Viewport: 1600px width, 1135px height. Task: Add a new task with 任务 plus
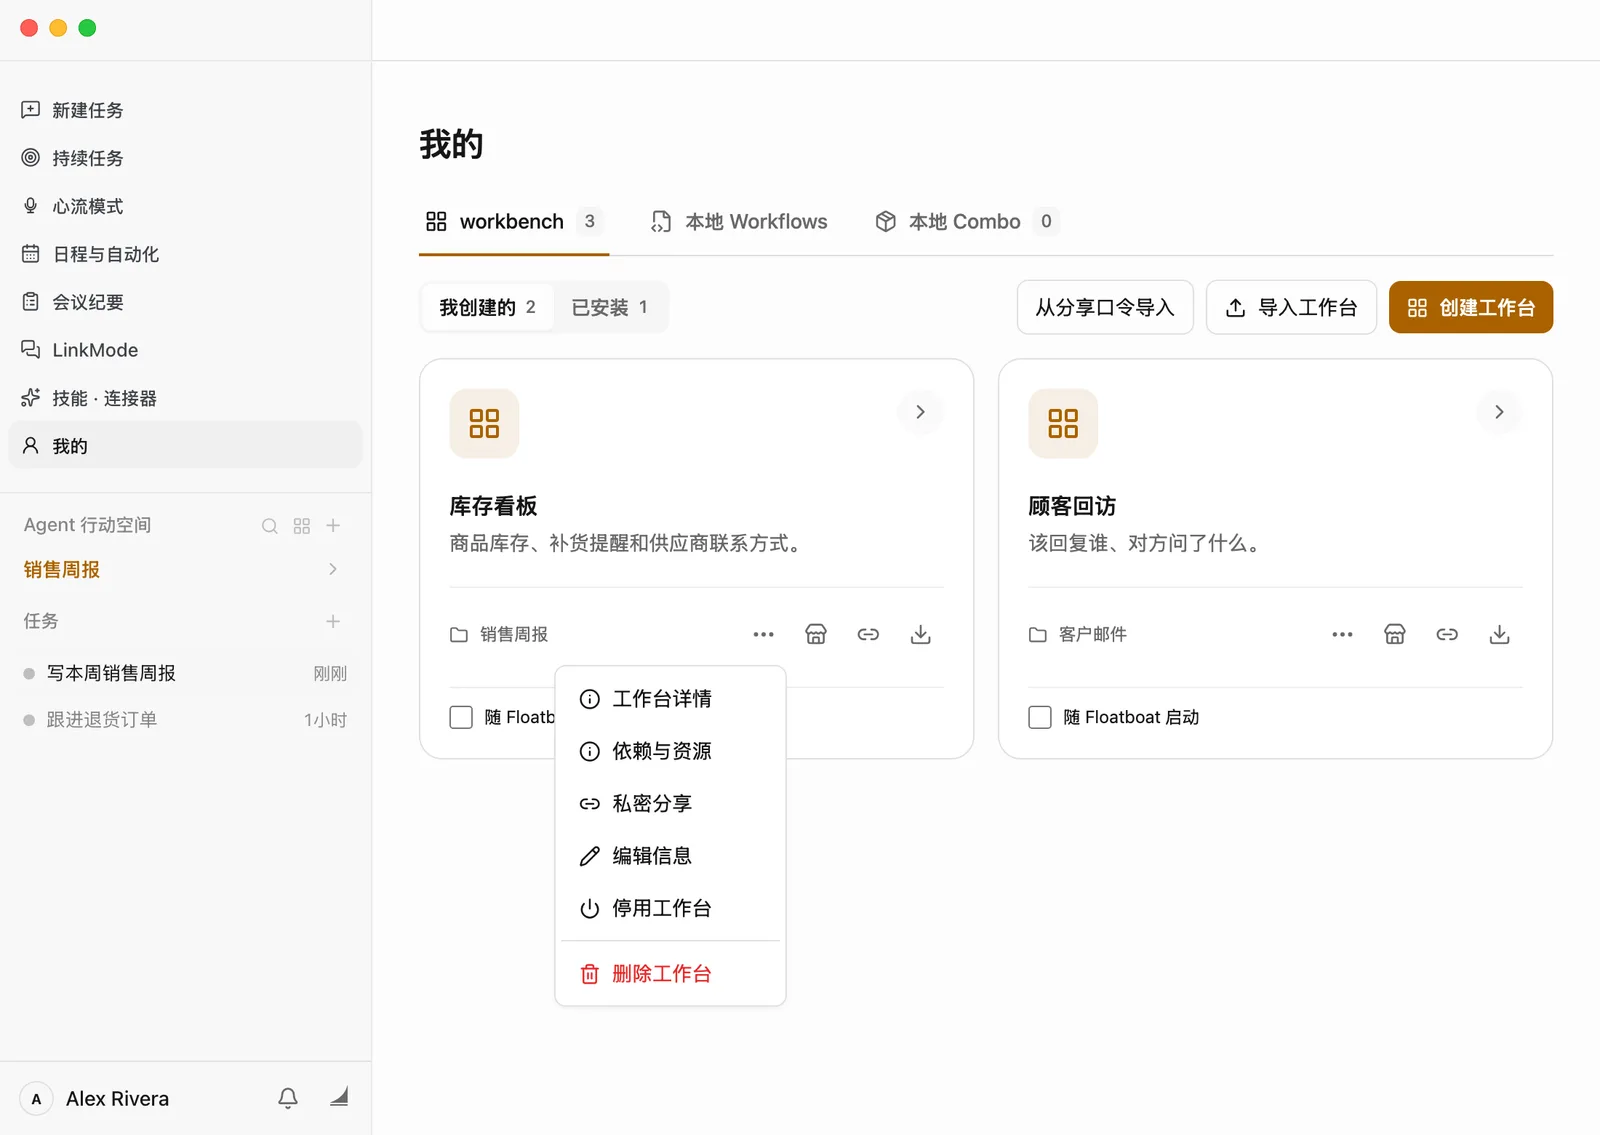pos(333,621)
